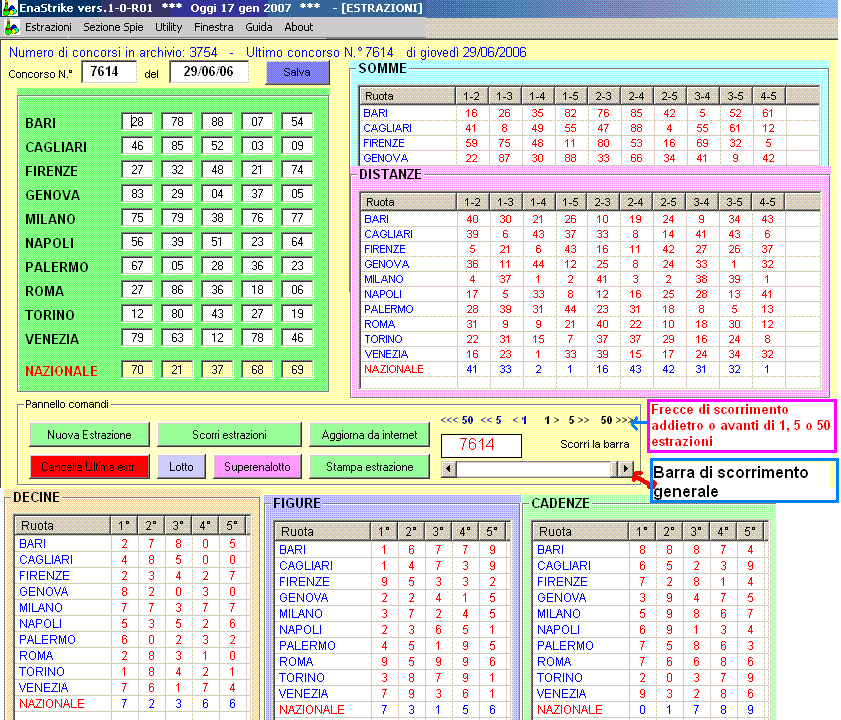Click MILANO fourth number field 76
The height and width of the screenshot is (720, 841).
coord(257,218)
